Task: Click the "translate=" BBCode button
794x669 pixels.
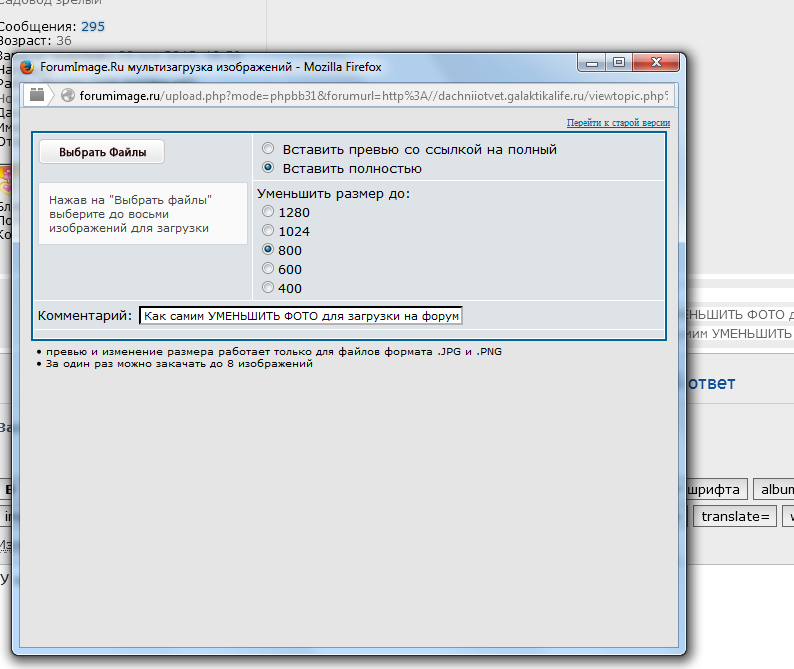Action: [x=736, y=516]
